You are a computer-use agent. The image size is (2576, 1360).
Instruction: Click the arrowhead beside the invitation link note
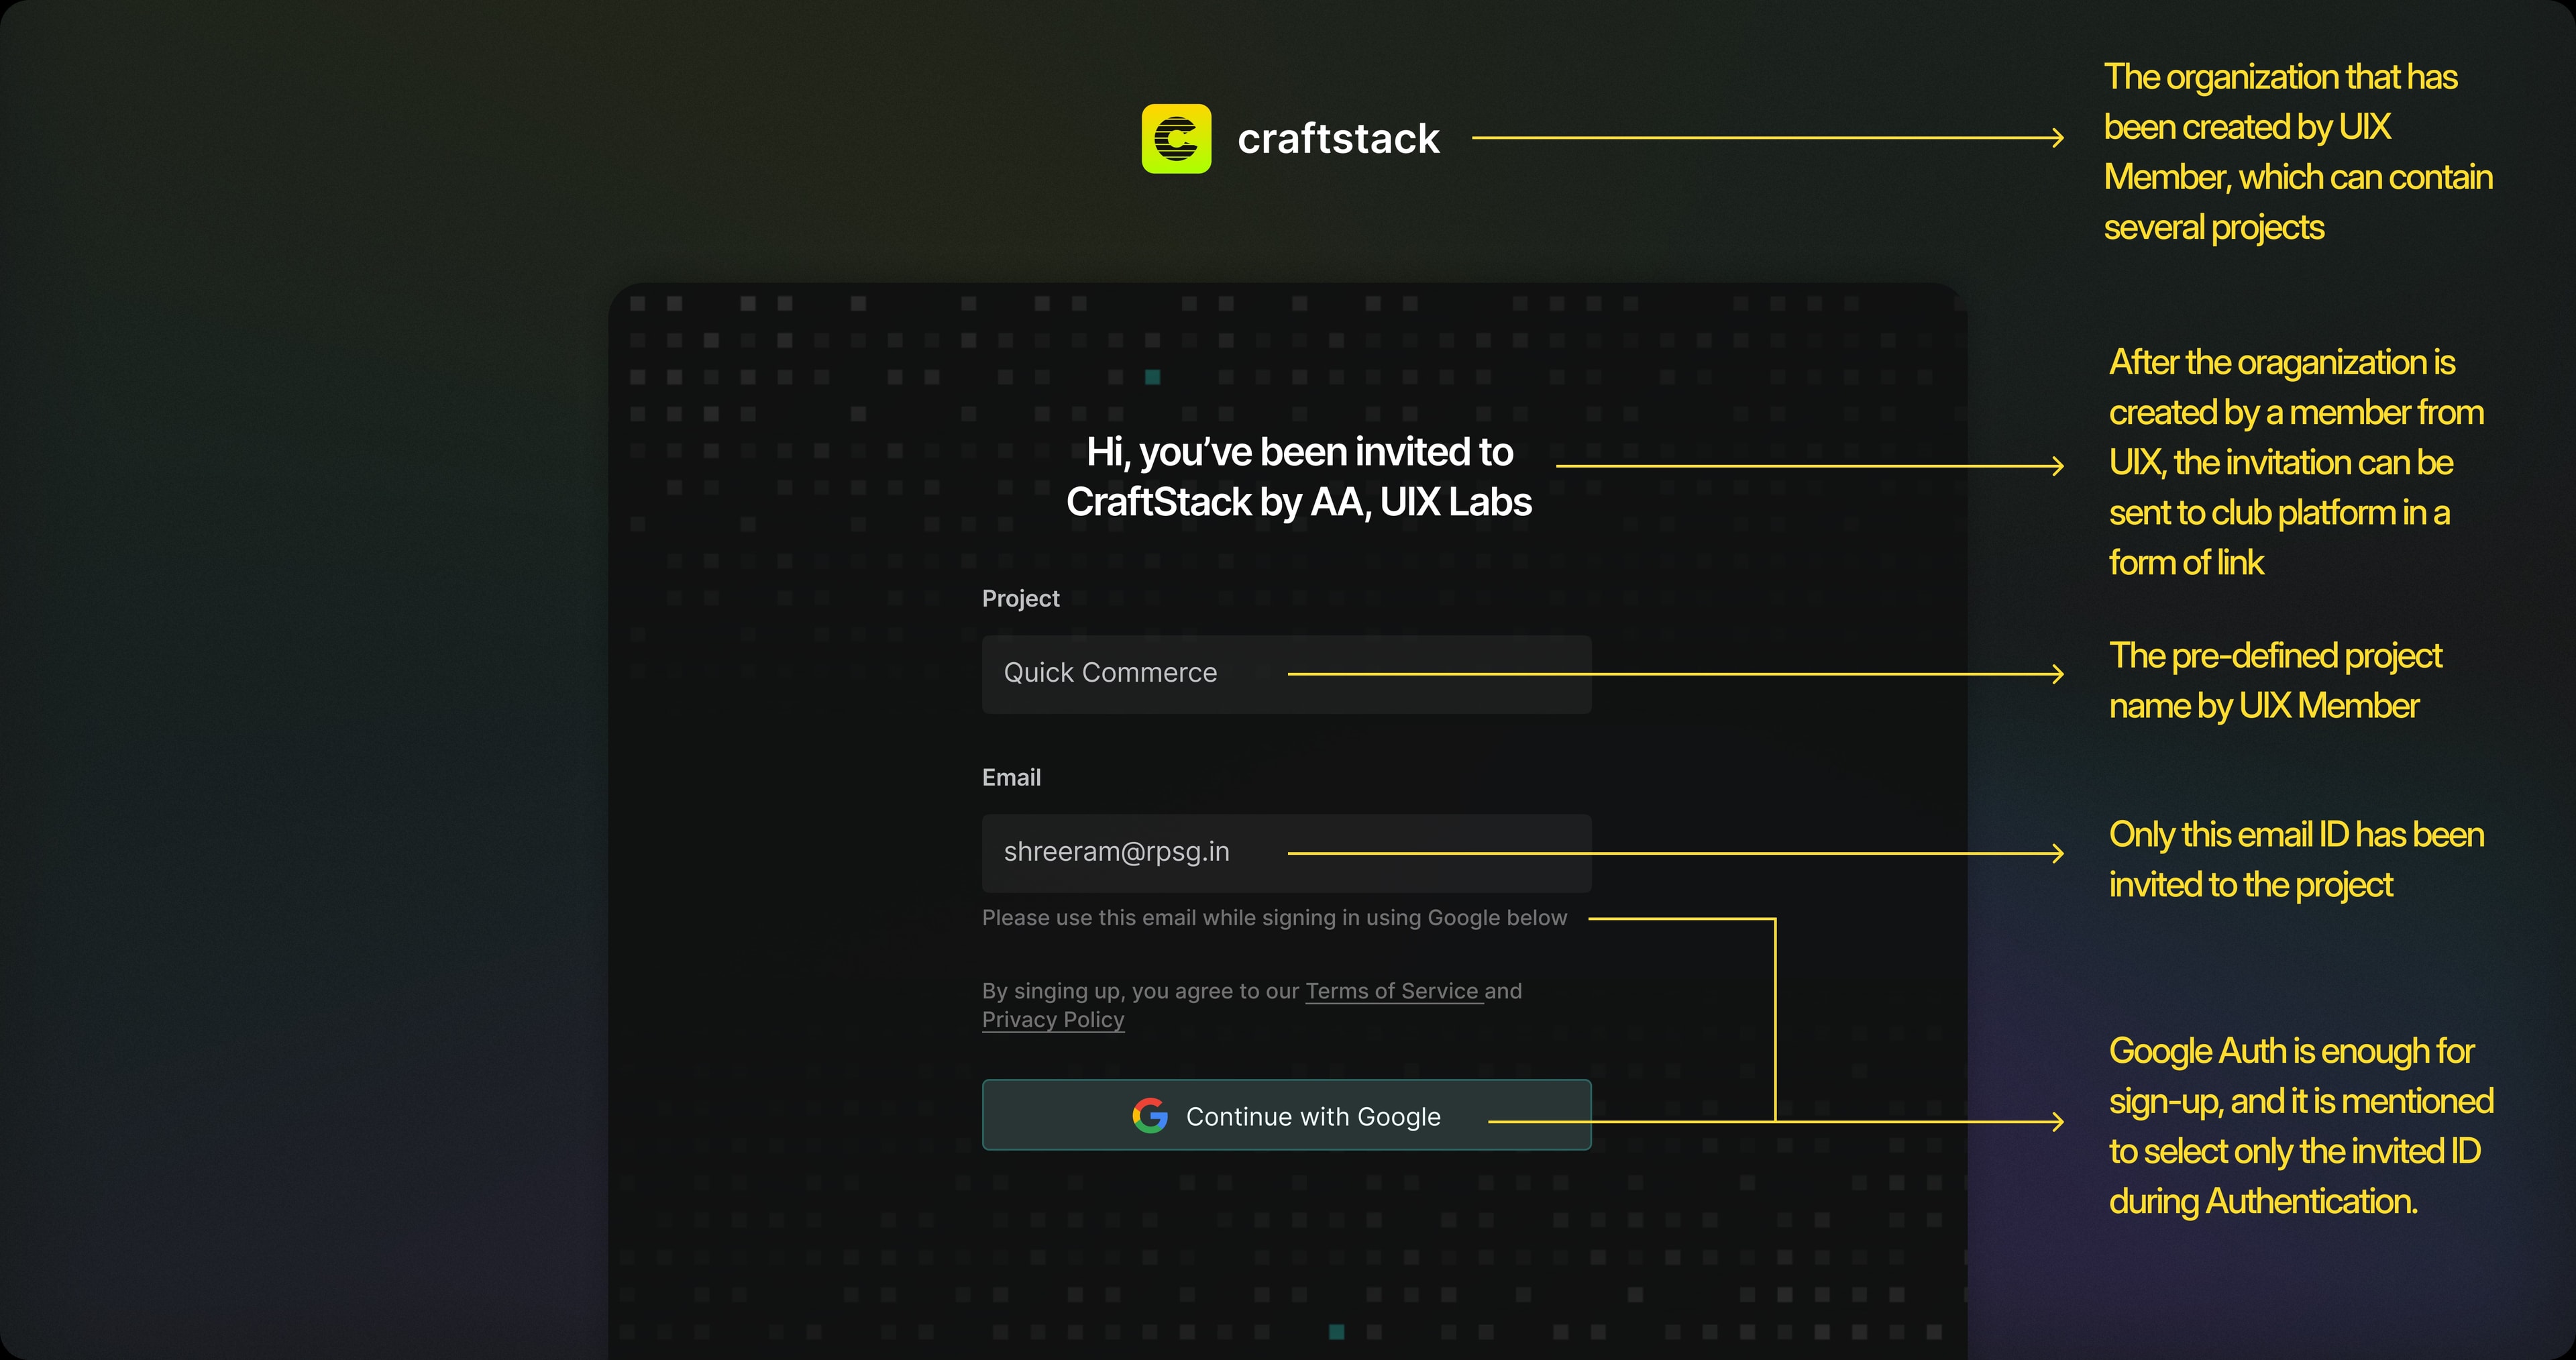(2057, 466)
